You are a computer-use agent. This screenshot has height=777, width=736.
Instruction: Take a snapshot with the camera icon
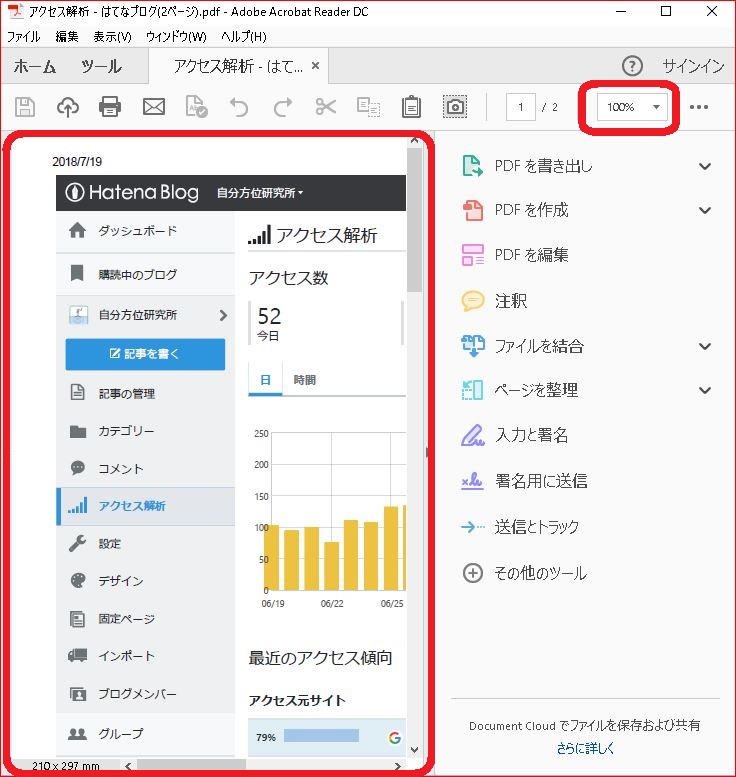tap(454, 107)
